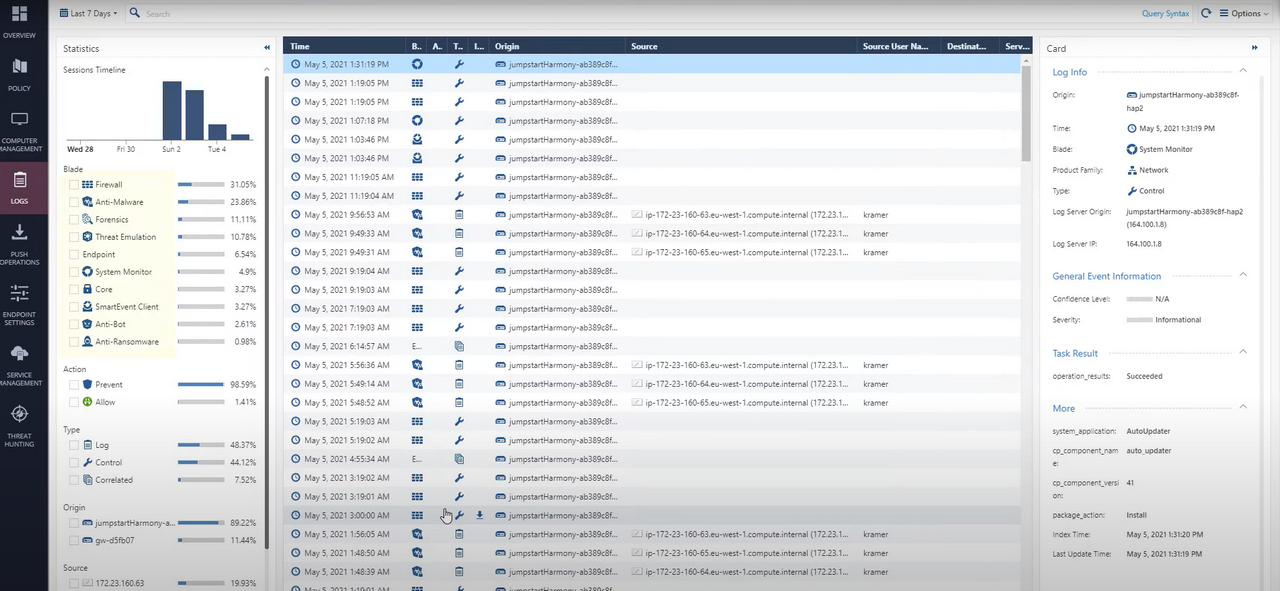The width and height of the screenshot is (1280, 591).
Task: Select Computer Management in the sidebar
Action: tap(19, 130)
